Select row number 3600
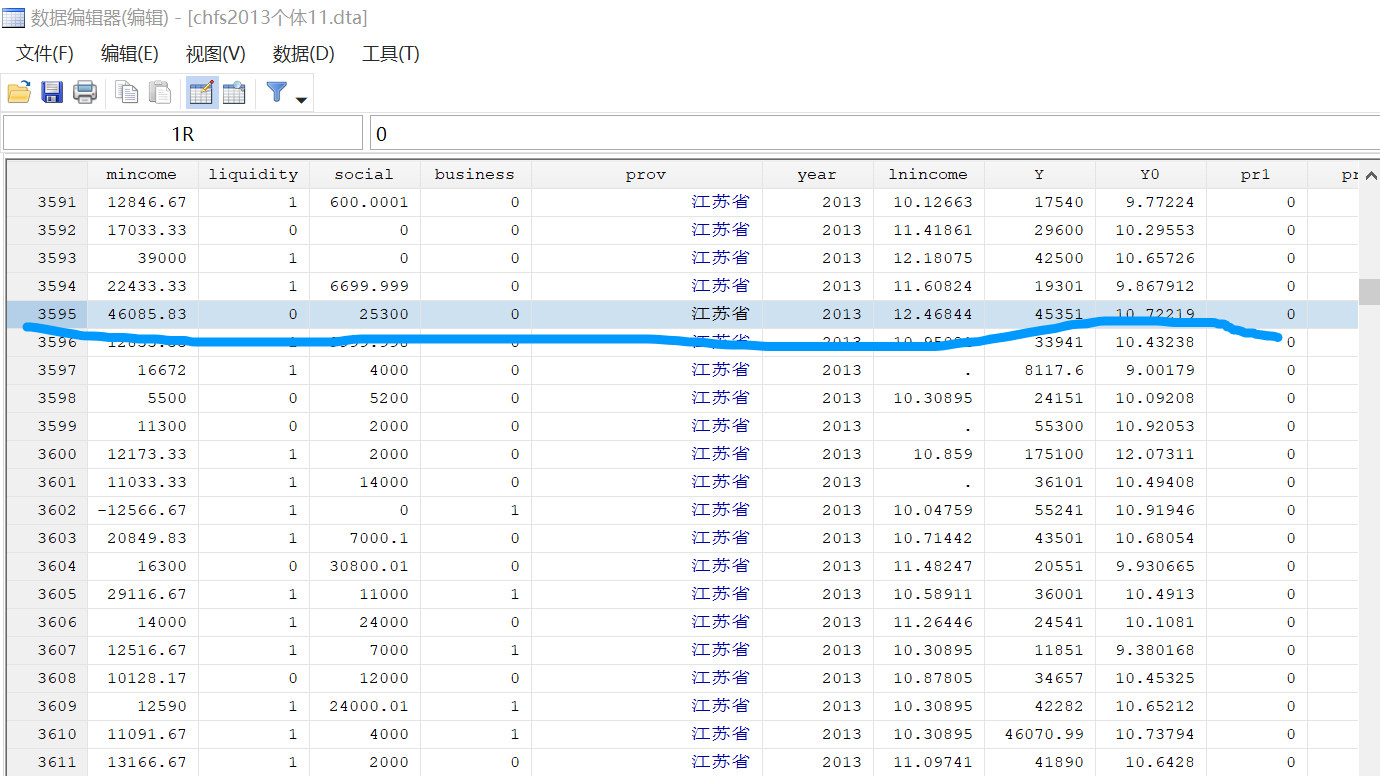This screenshot has height=776, width=1380. point(47,454)
